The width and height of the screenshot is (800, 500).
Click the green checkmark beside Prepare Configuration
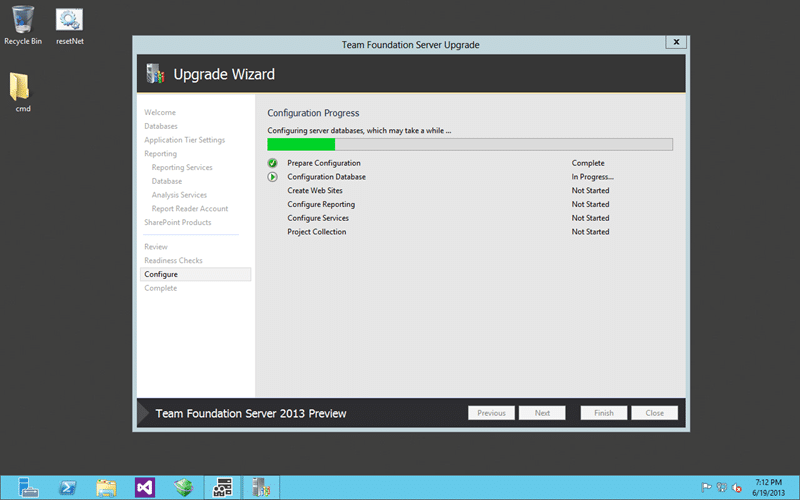(272, 163)
